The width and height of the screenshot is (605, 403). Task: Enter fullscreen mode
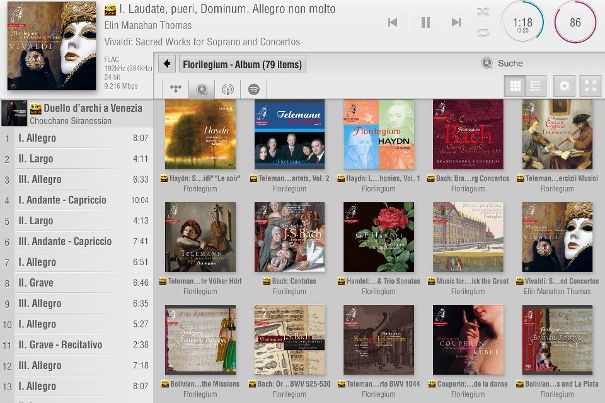coord(591,86)
